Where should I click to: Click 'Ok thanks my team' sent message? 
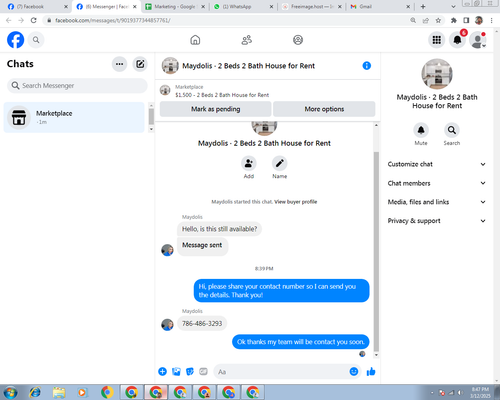301,342
